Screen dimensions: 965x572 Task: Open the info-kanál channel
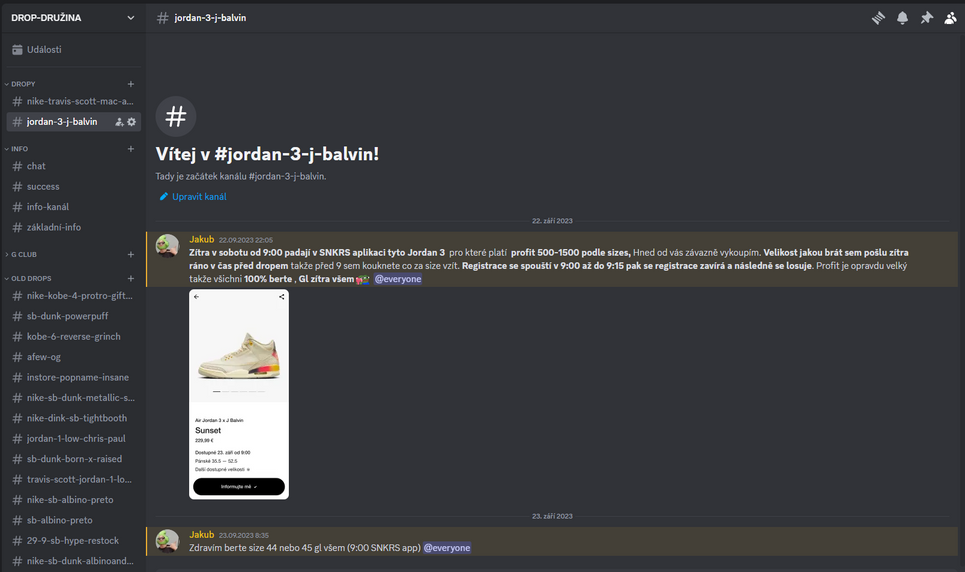pos(48,207)
